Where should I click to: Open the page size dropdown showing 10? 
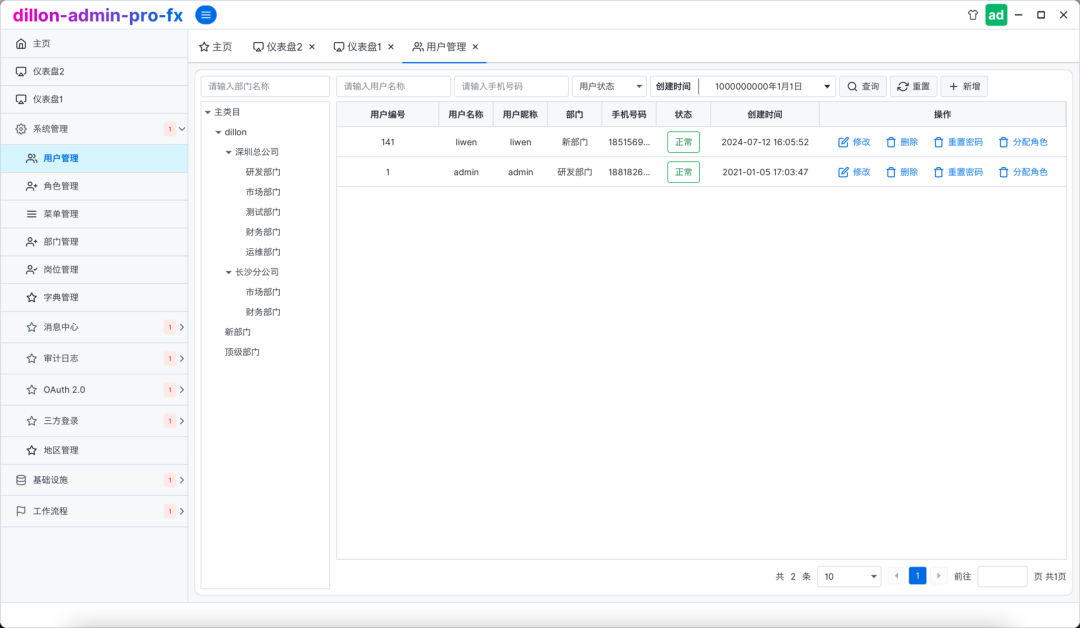click(848, 576)
